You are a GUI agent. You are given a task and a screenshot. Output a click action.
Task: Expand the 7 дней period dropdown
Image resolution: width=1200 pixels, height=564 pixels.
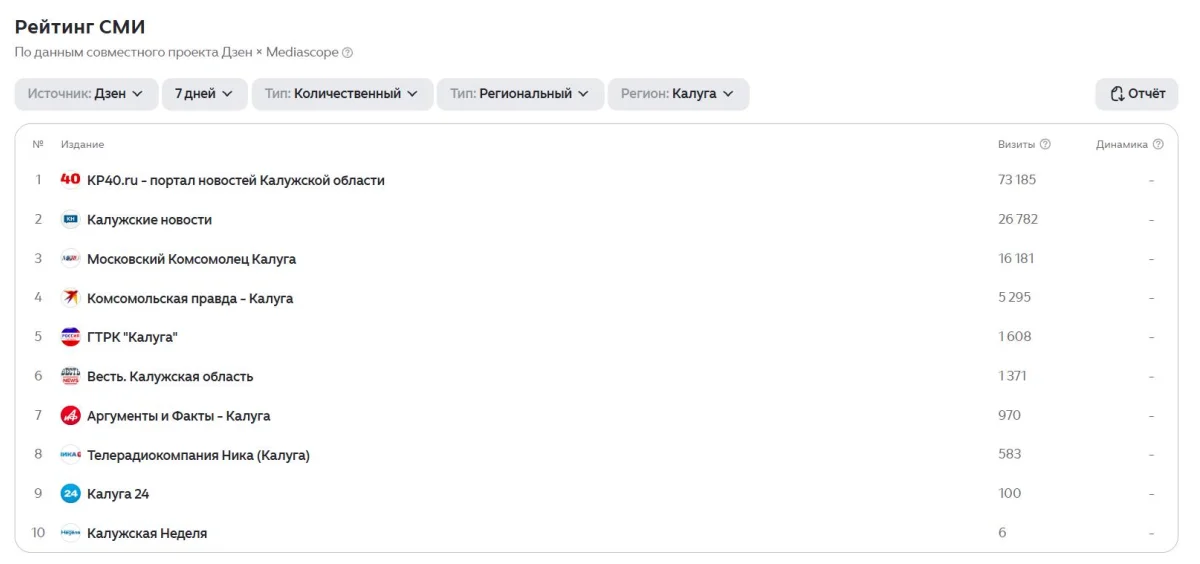(x=204, y=94)
